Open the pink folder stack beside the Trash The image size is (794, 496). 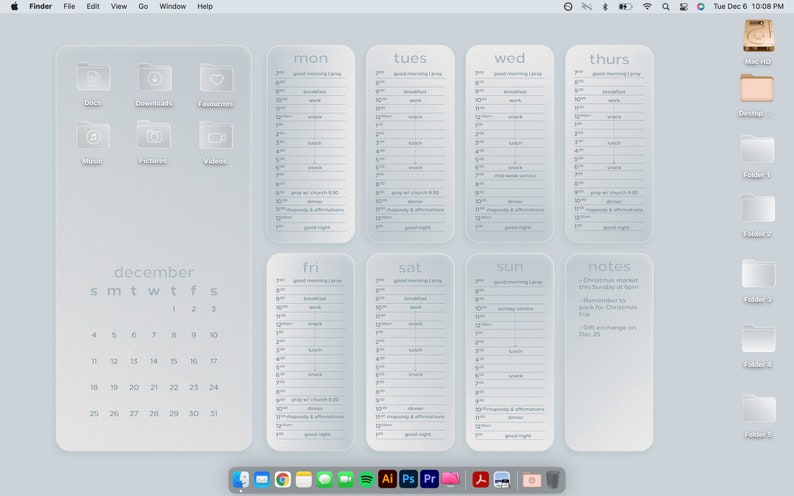(x=531, y=480)
